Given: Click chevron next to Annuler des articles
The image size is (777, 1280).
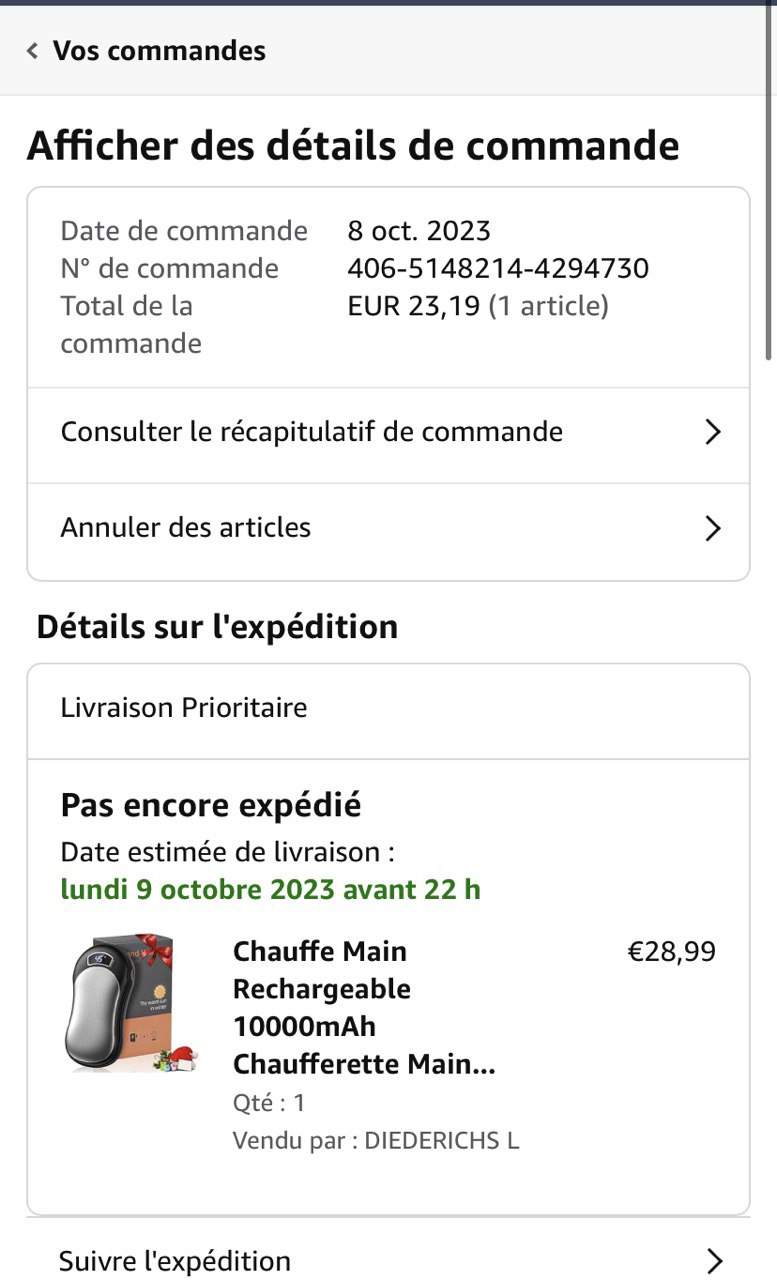Looking at the screenshot, I should 712,528.
